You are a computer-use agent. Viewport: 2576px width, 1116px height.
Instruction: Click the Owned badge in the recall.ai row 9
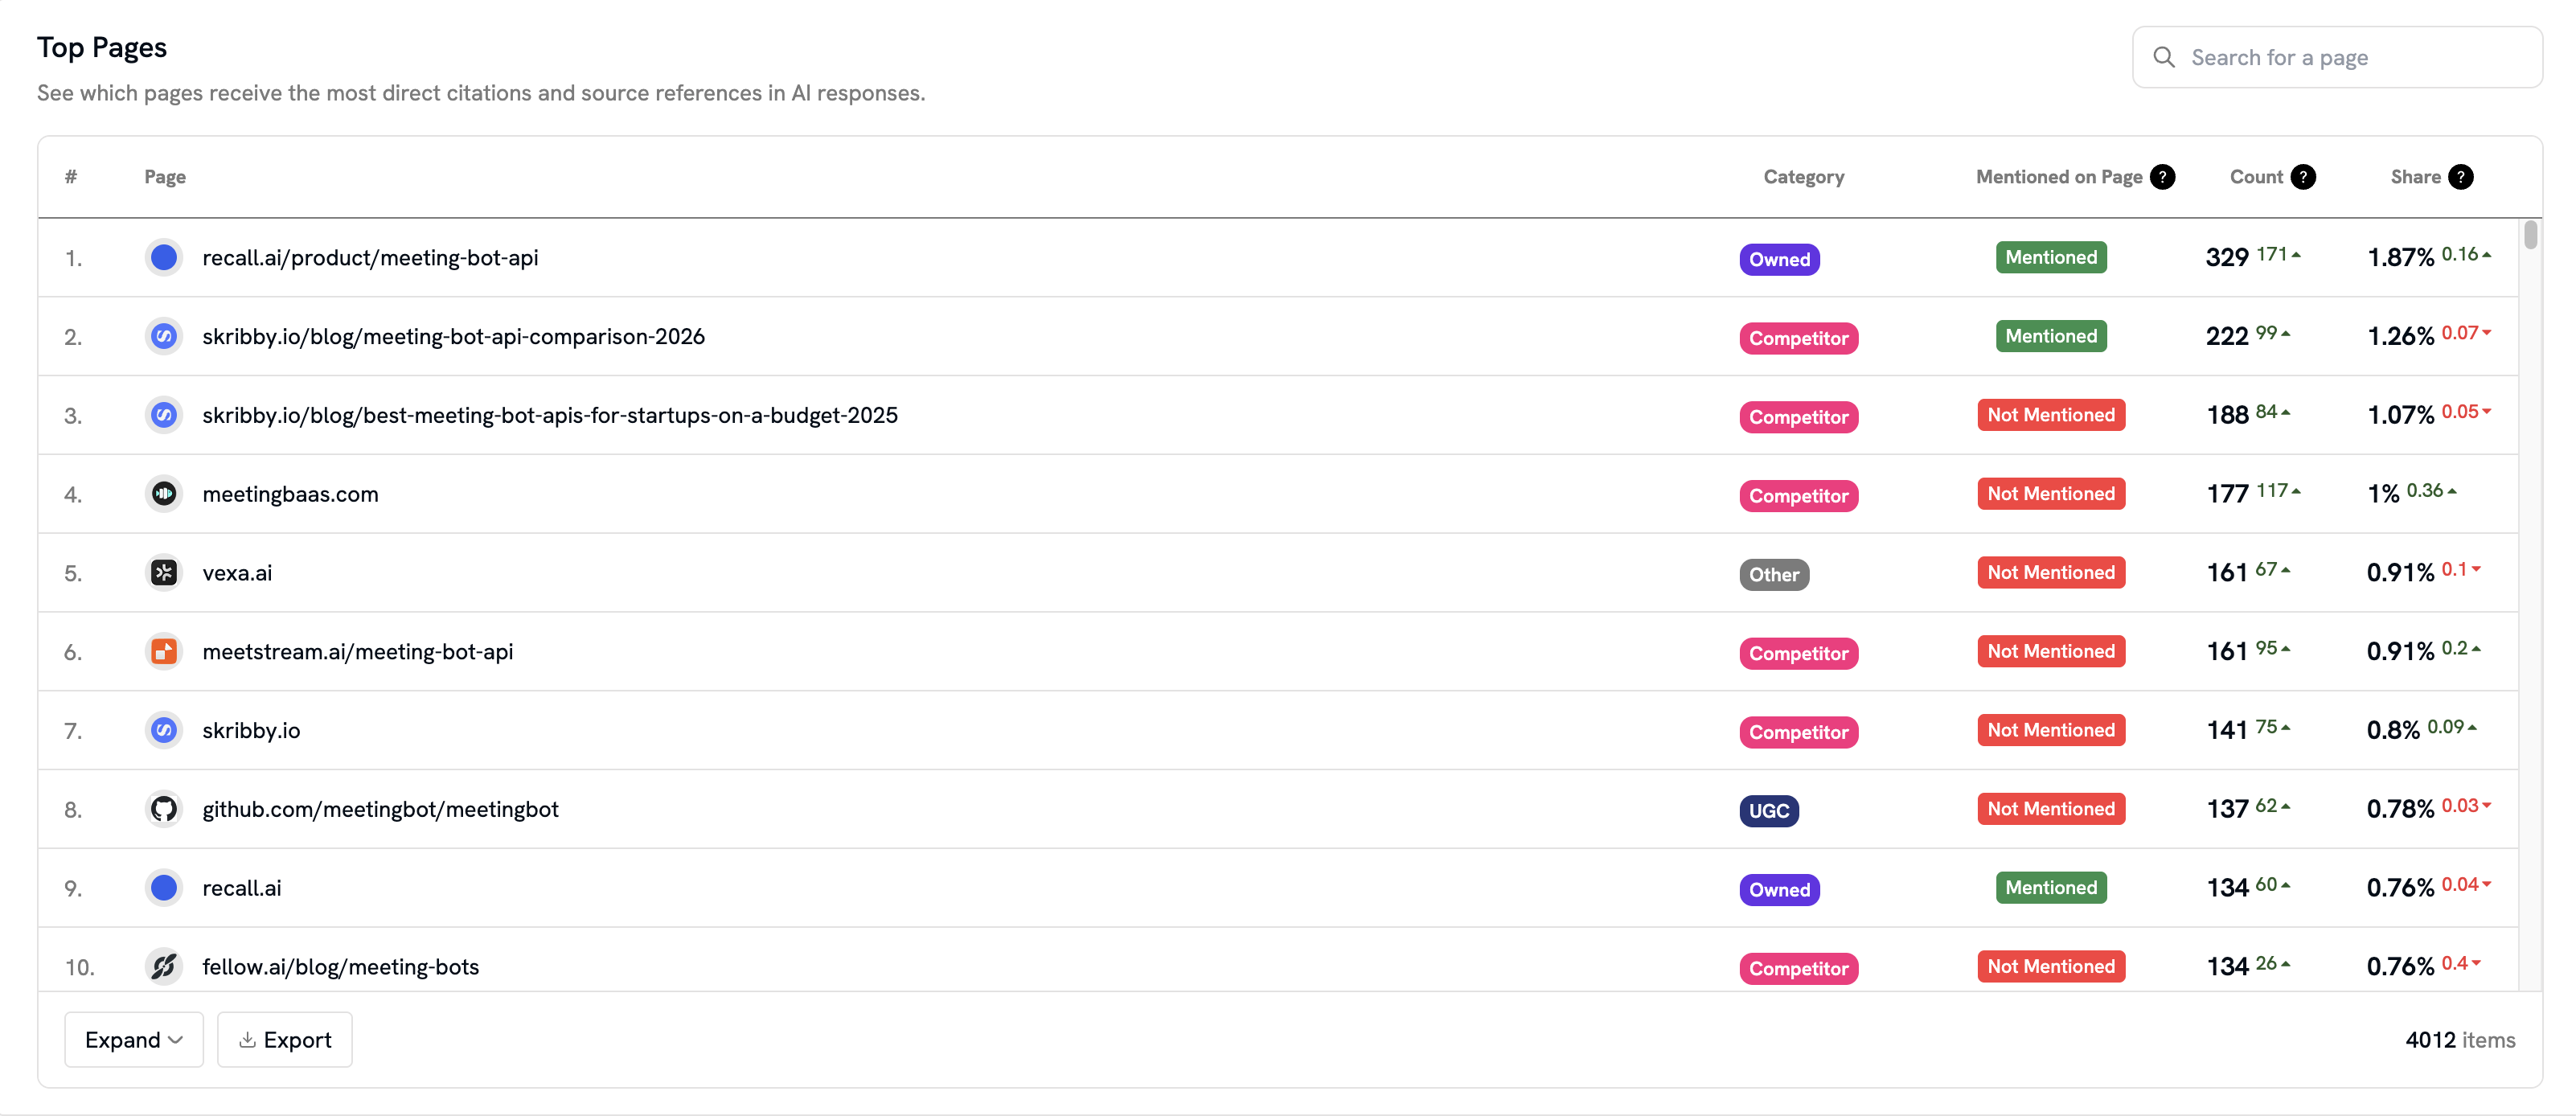(x=1779, y=890)
